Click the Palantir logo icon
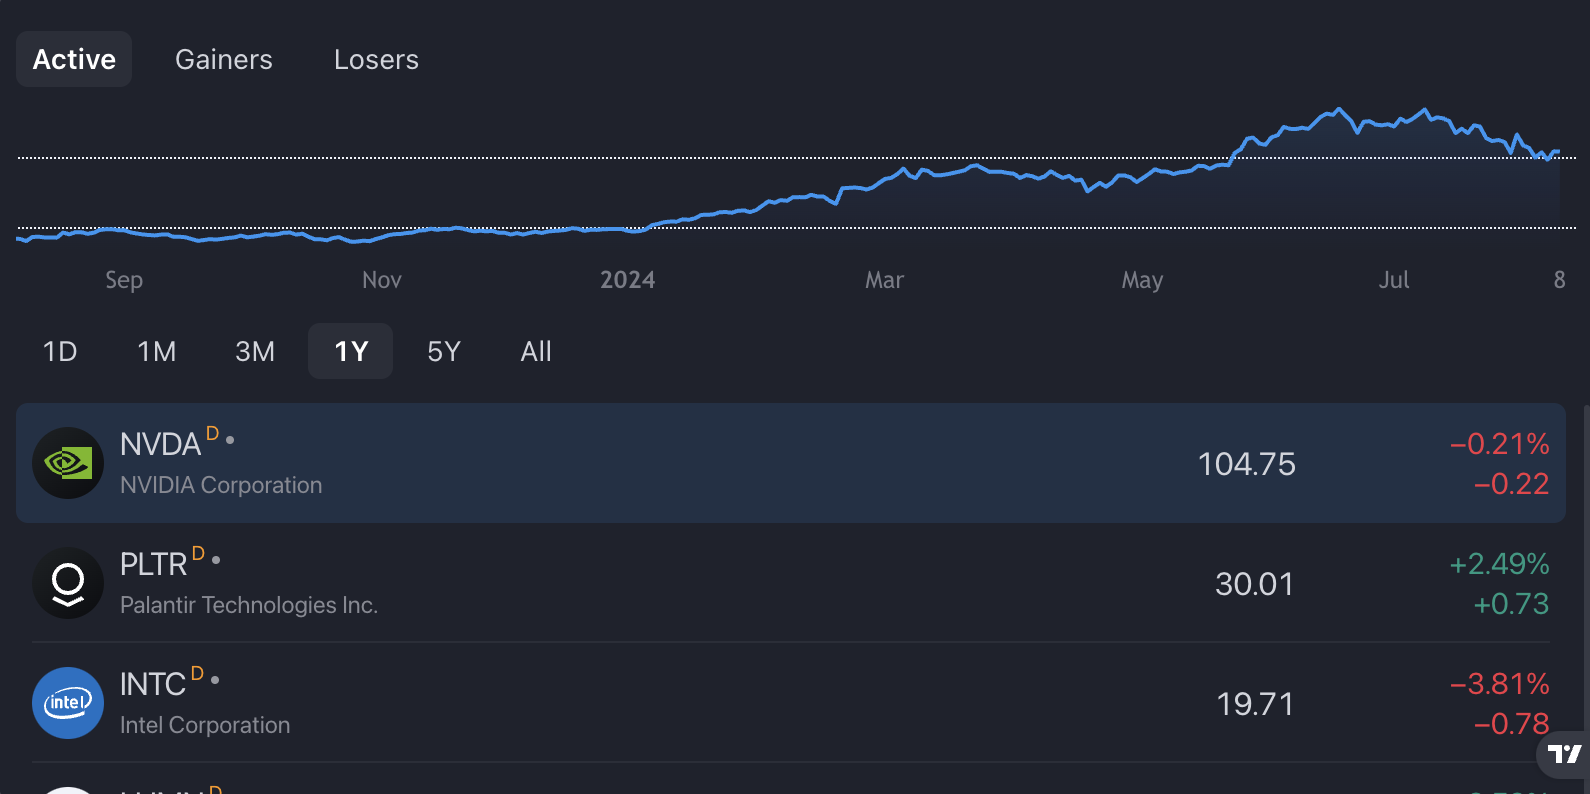This screenshot has height=794, width=1590. [x=68, y=583]
